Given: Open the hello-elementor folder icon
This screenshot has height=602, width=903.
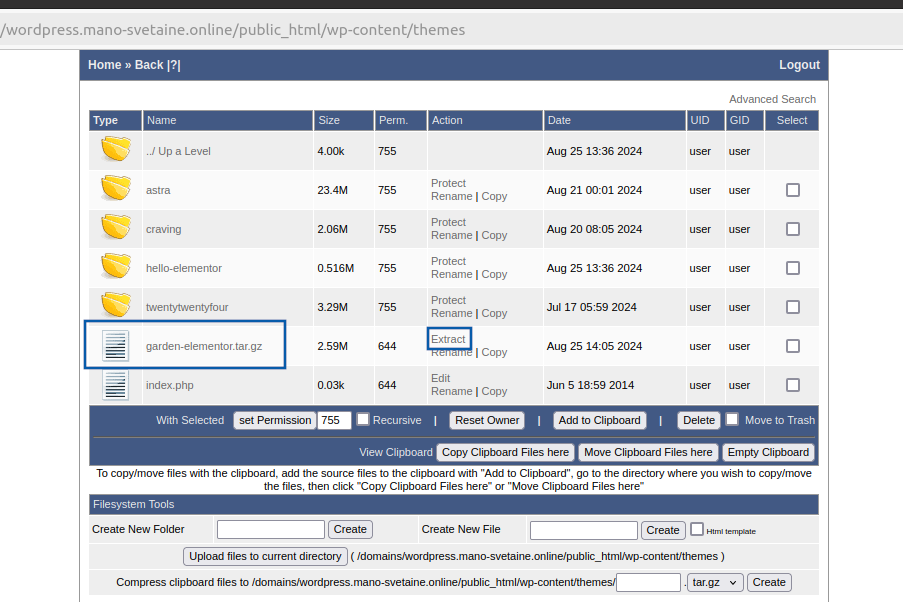Looking at the screenshot, I should (x=116, y=266).
